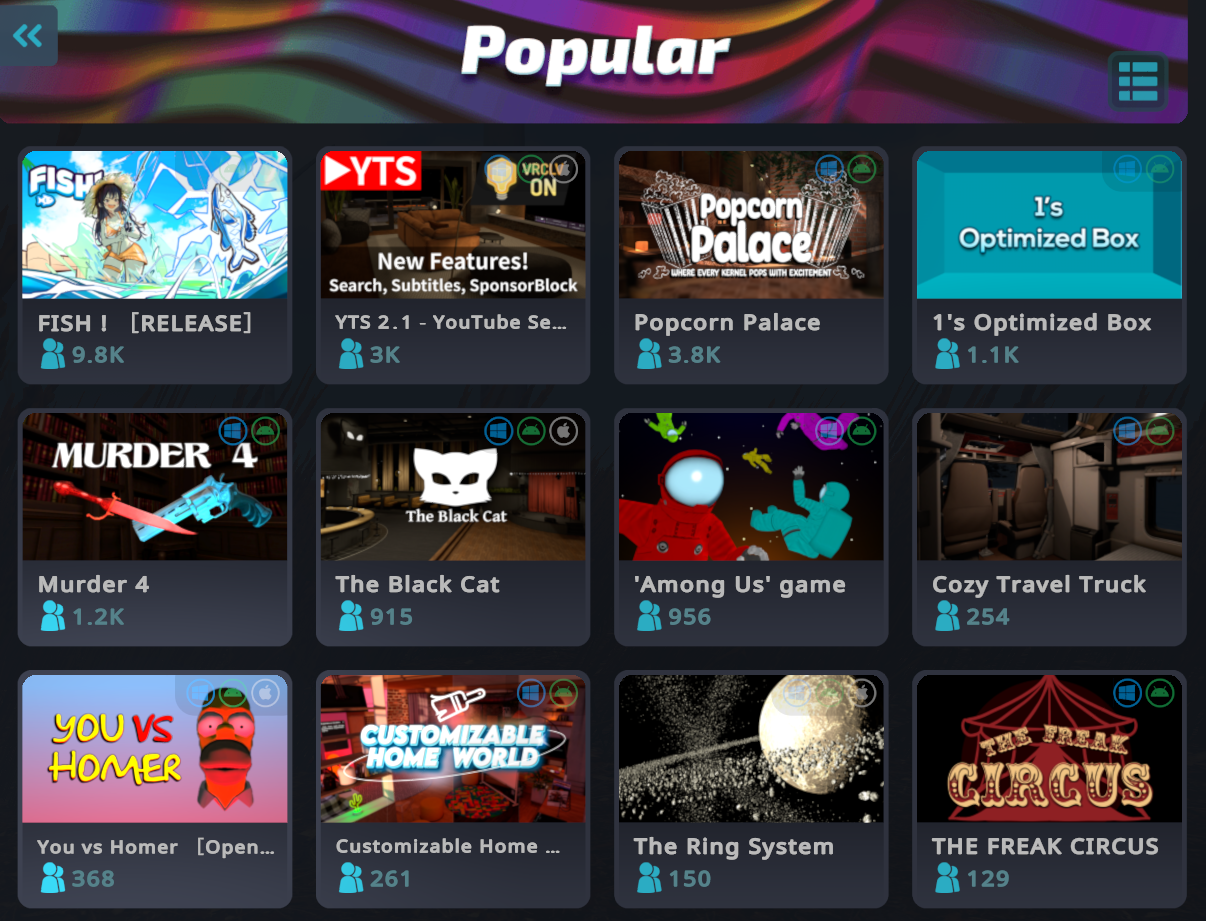This screenshot has height=921, width=1206.
Task: Click Apple platform icon on The Black Cat
Action: pyautogui.click(x=564, y=431)
